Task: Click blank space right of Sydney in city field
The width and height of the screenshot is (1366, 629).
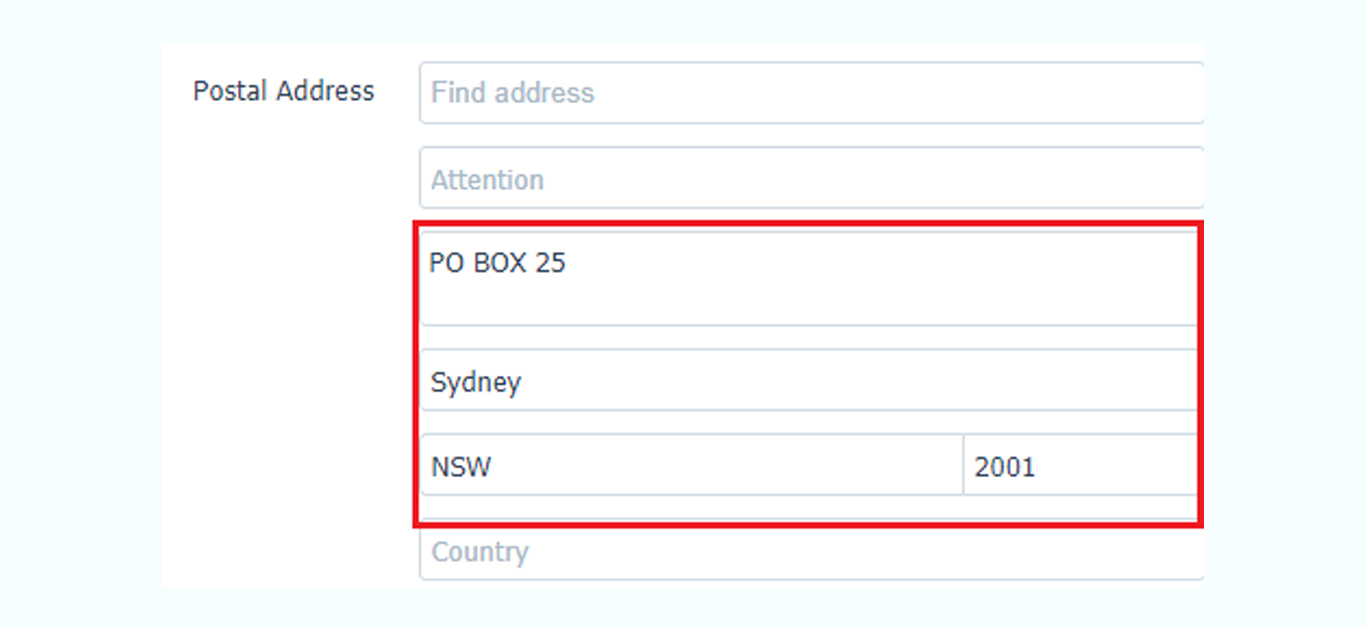Action: [x=860, y=381]
